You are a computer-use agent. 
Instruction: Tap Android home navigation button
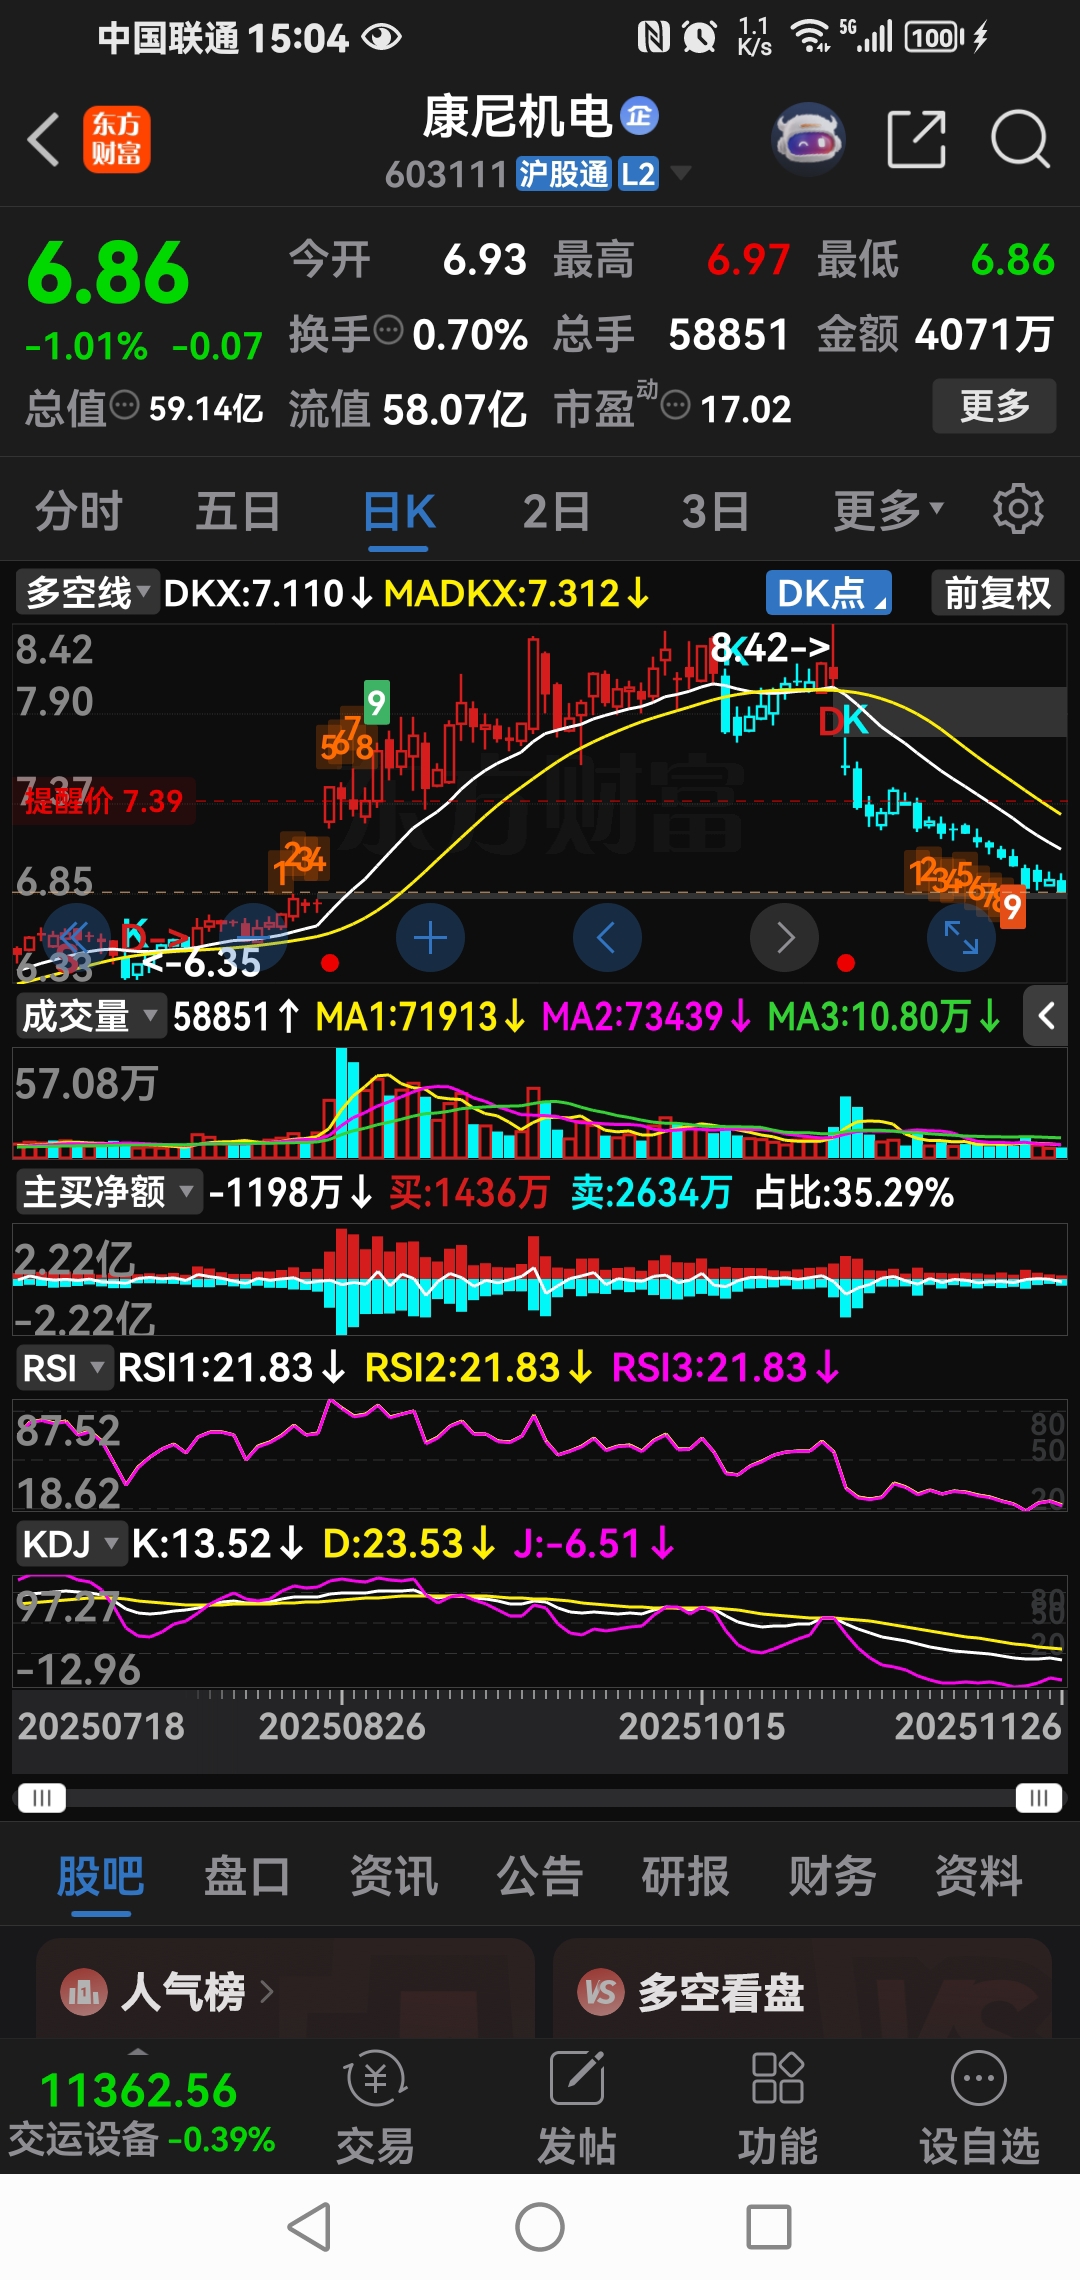coord(540,2228)
